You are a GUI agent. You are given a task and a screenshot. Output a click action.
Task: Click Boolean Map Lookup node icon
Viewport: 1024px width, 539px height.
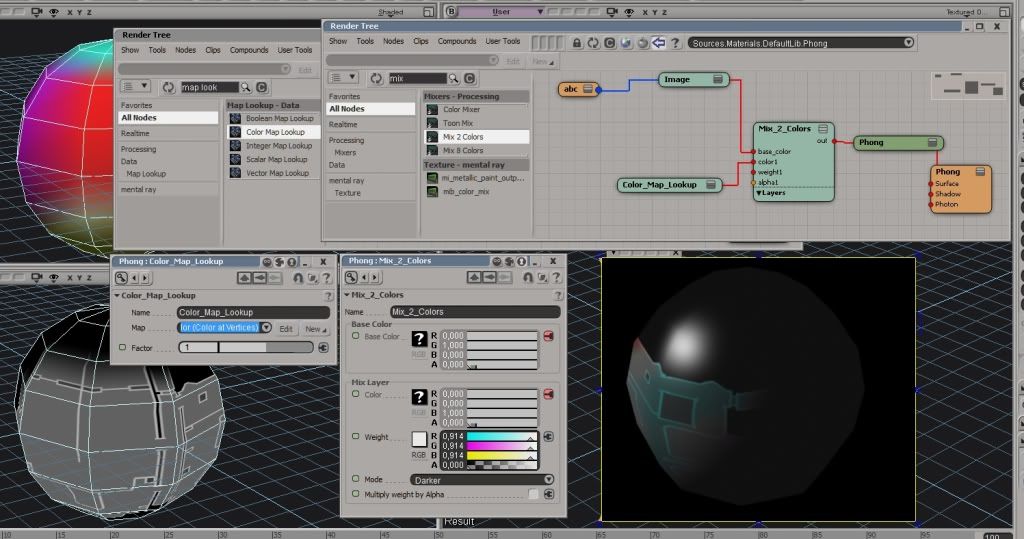tap(236, 118)
